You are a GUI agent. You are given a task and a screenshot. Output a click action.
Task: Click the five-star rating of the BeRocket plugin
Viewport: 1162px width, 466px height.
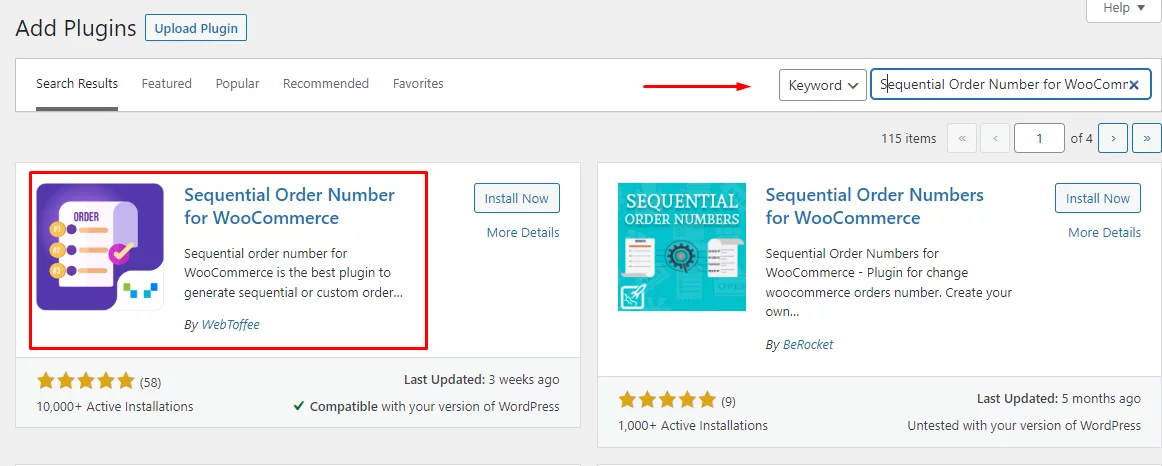click(x=667, y=401)
